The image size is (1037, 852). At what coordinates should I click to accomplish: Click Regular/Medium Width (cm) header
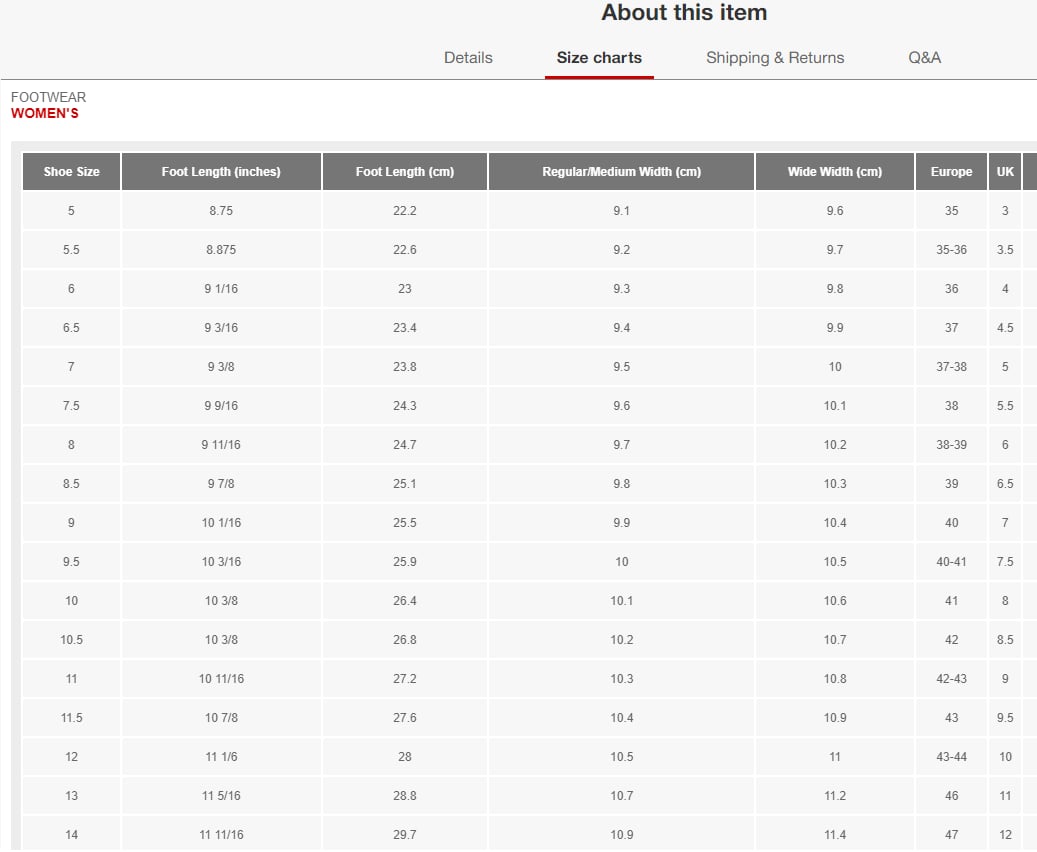click(x=621, y=171)
